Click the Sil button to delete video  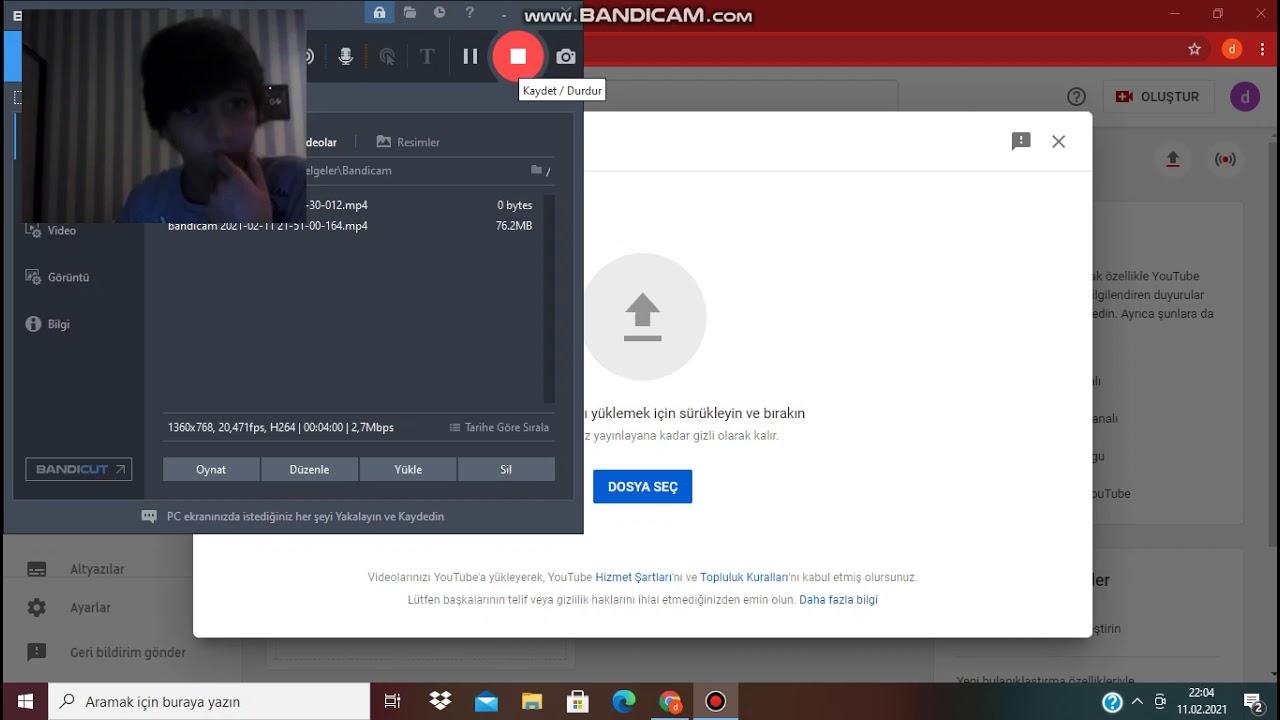506,469
